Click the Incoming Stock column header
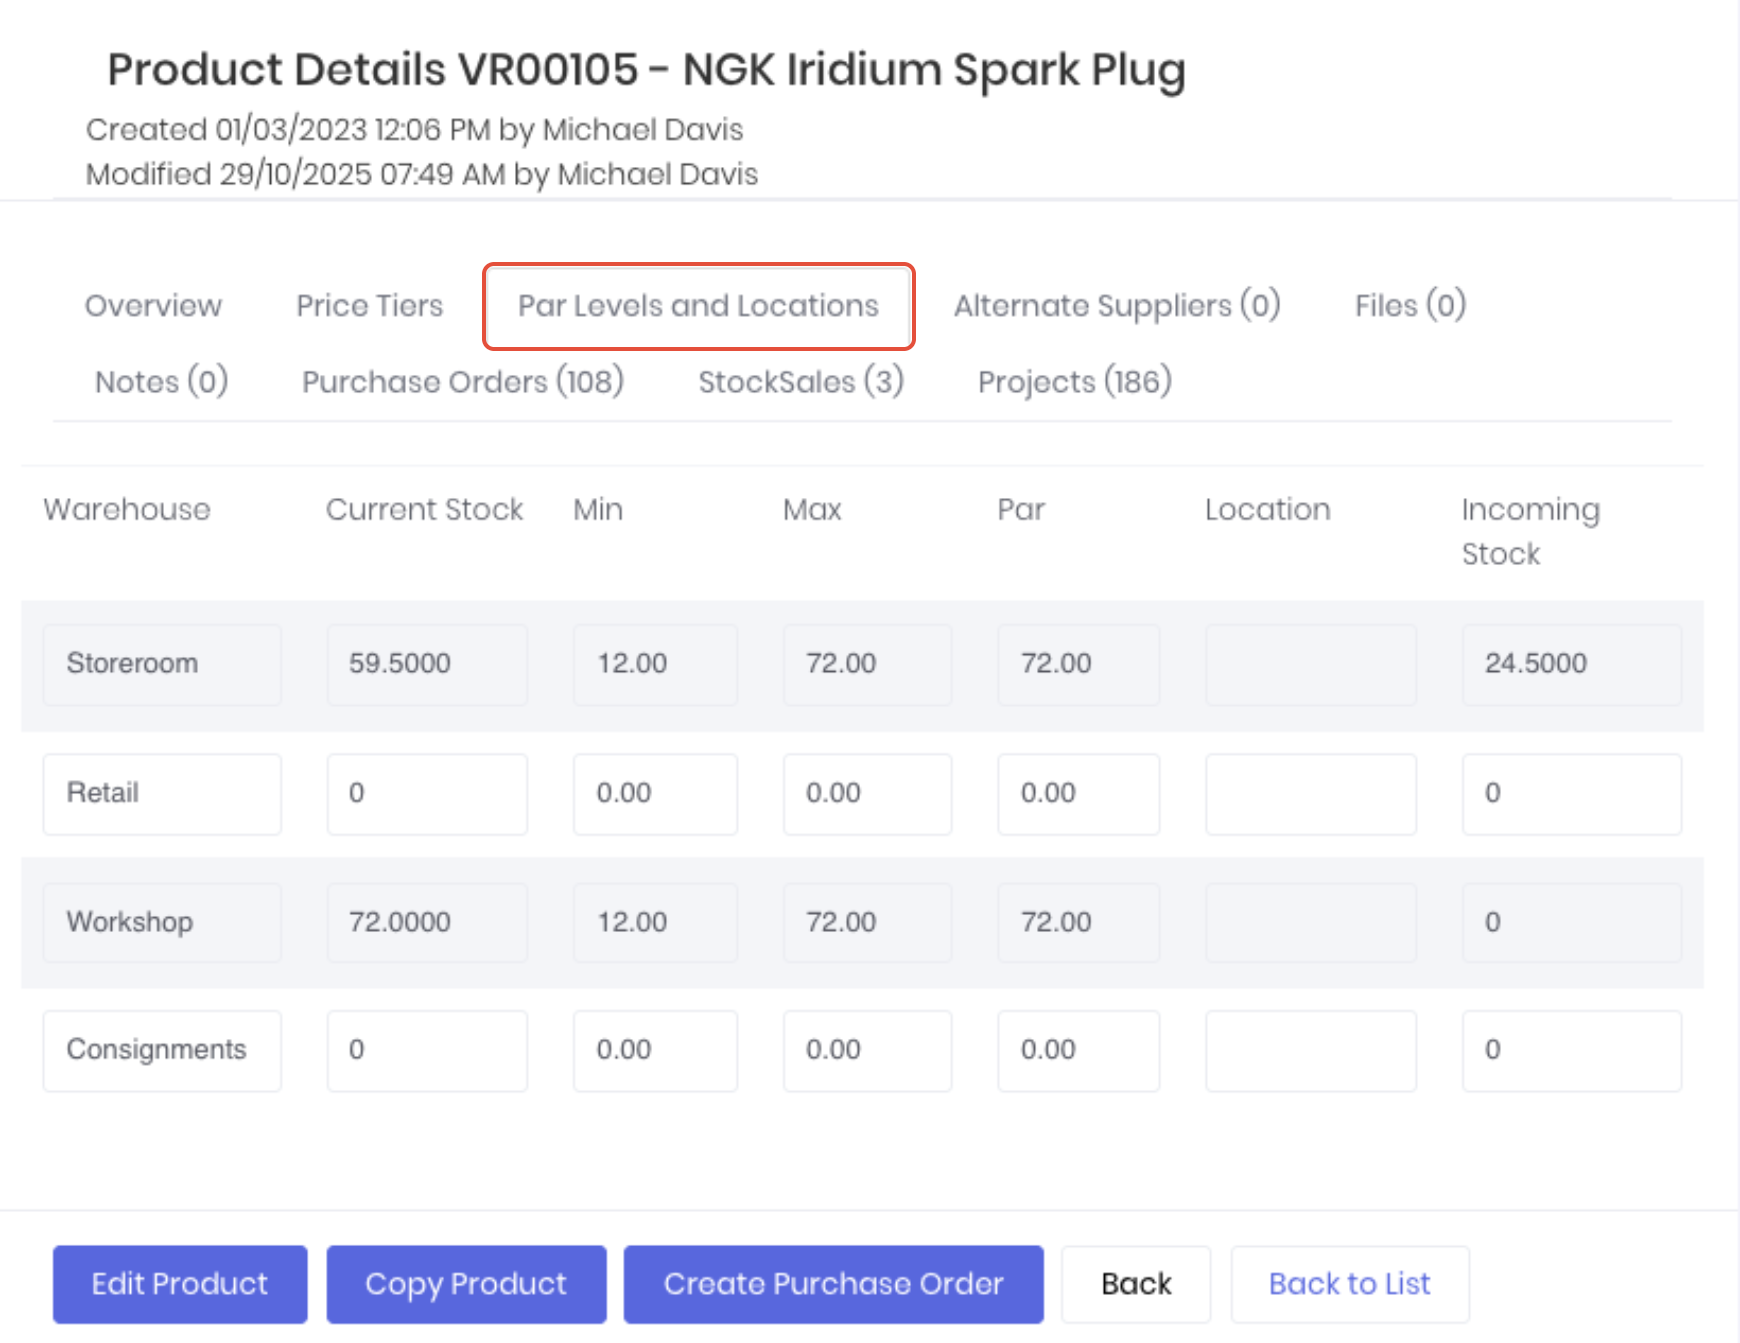1740x1343 pixels. (1530, 531)
